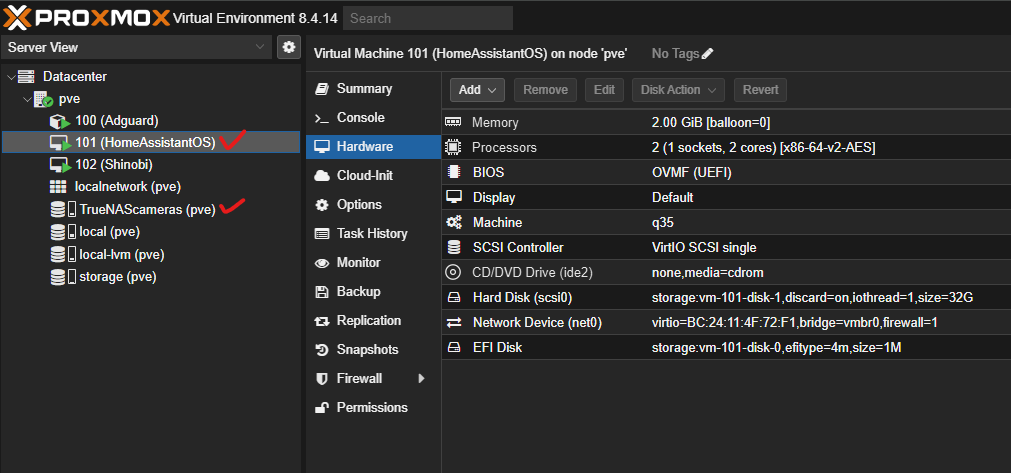Click the CD/DVD Drive disc icon
The image size is (1011, 473).
tap(453, 272)
